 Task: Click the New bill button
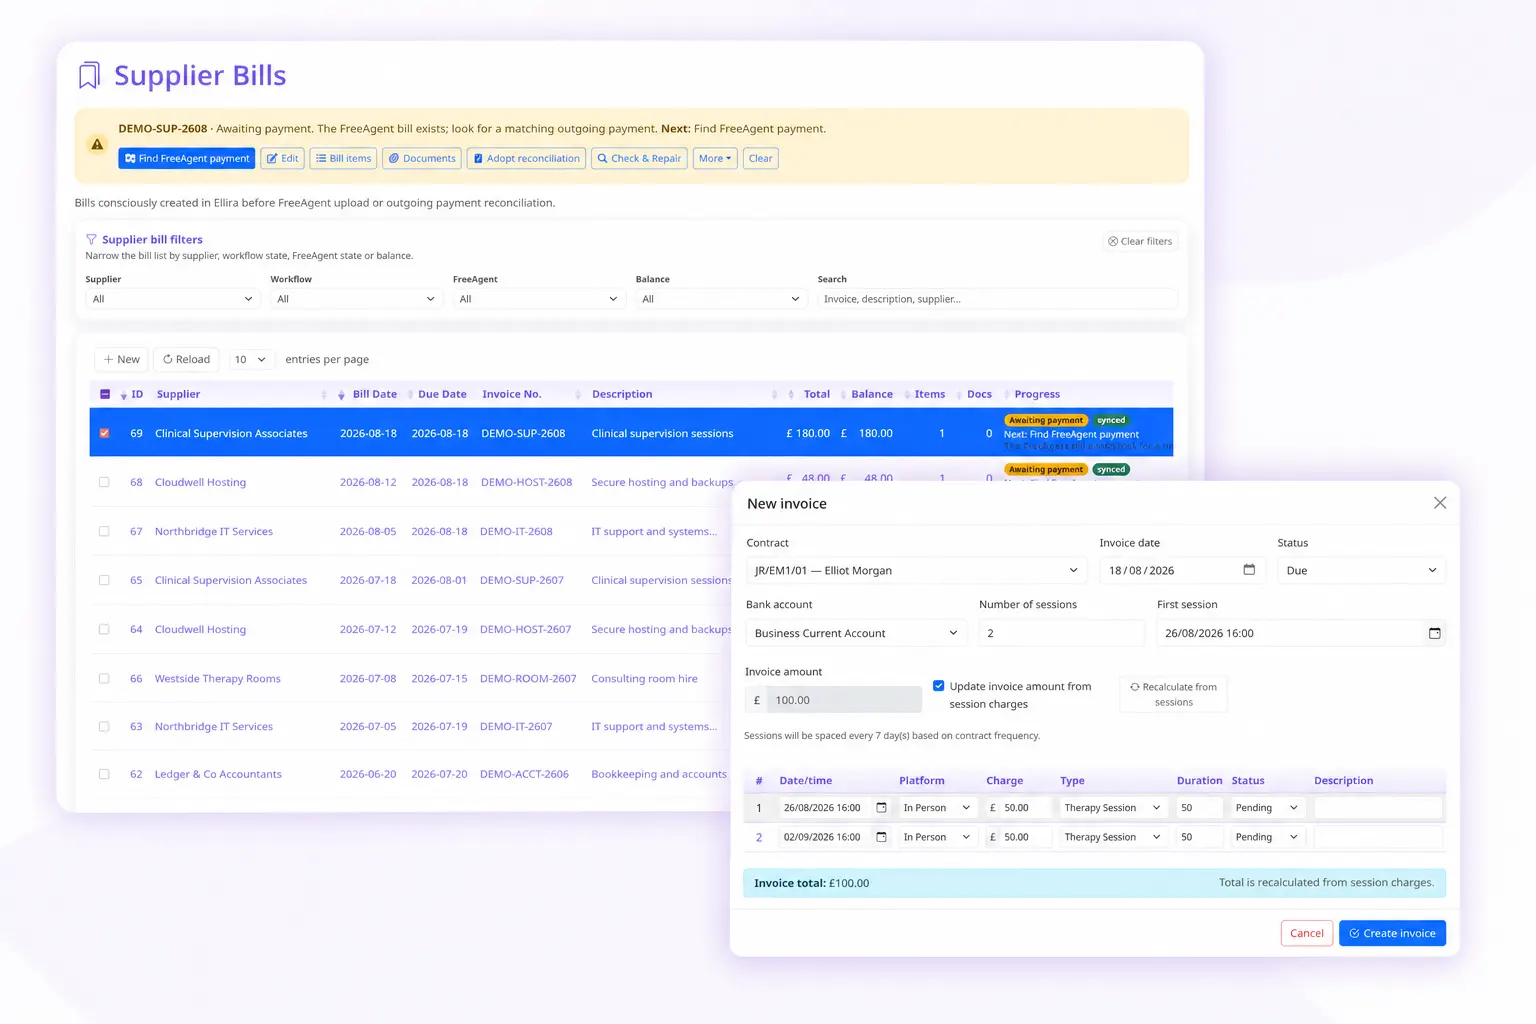(x=121, y=359)
